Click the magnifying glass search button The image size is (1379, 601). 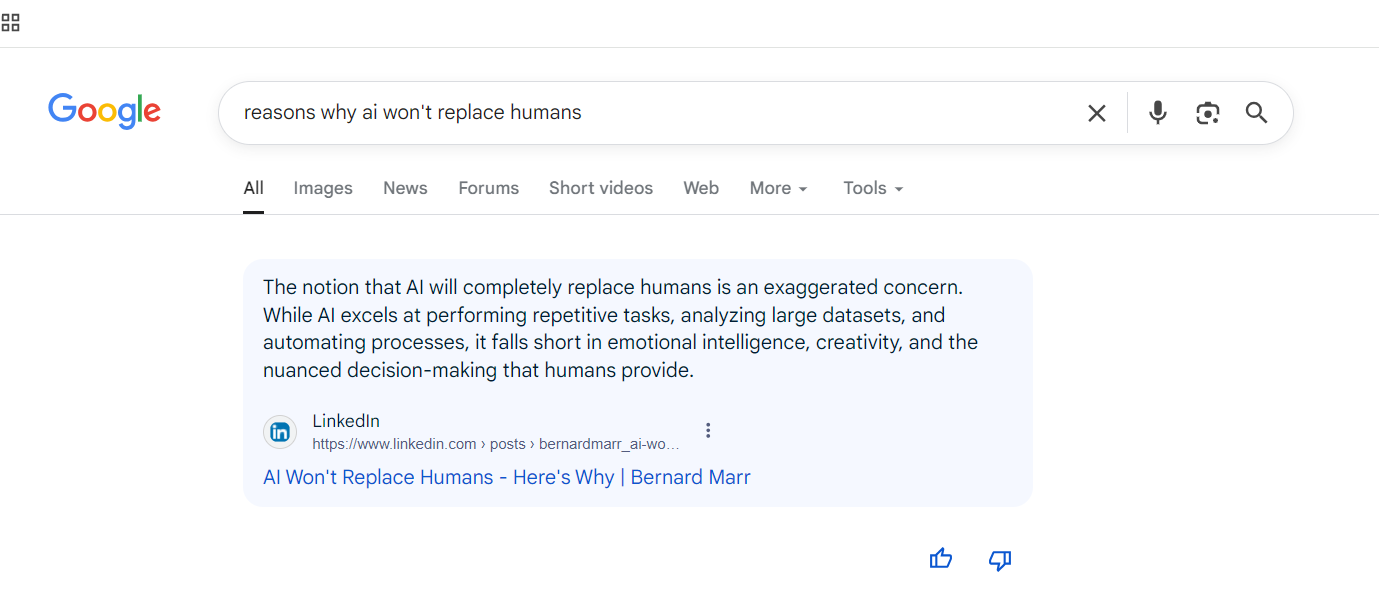pos(1256,113)
